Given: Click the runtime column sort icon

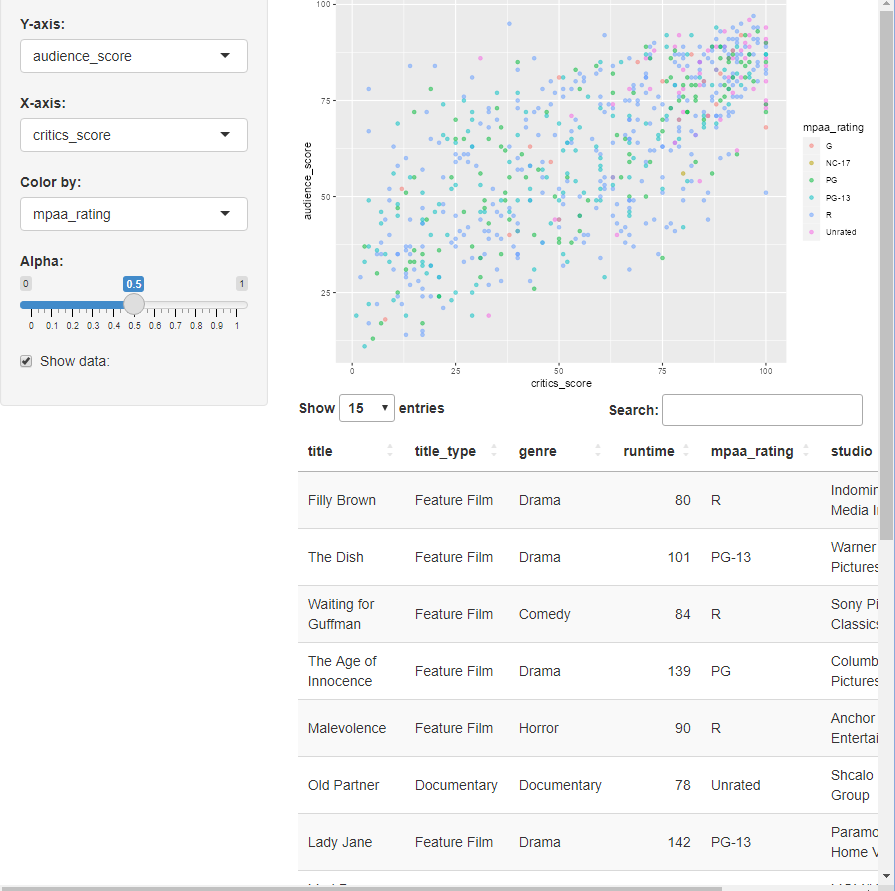Looking at the screenshot, I should pyautogui.click(x=686, y=451).
